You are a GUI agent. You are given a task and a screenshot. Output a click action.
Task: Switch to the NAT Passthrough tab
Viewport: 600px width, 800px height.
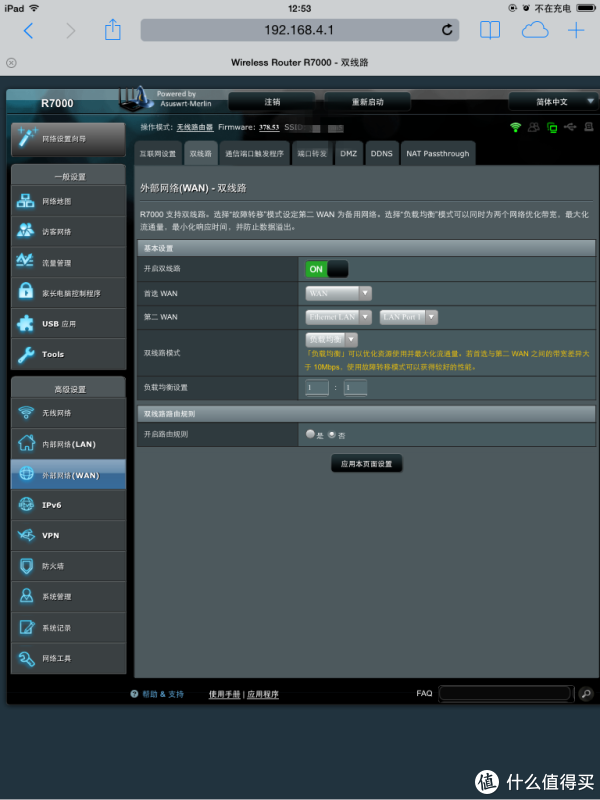438,154
